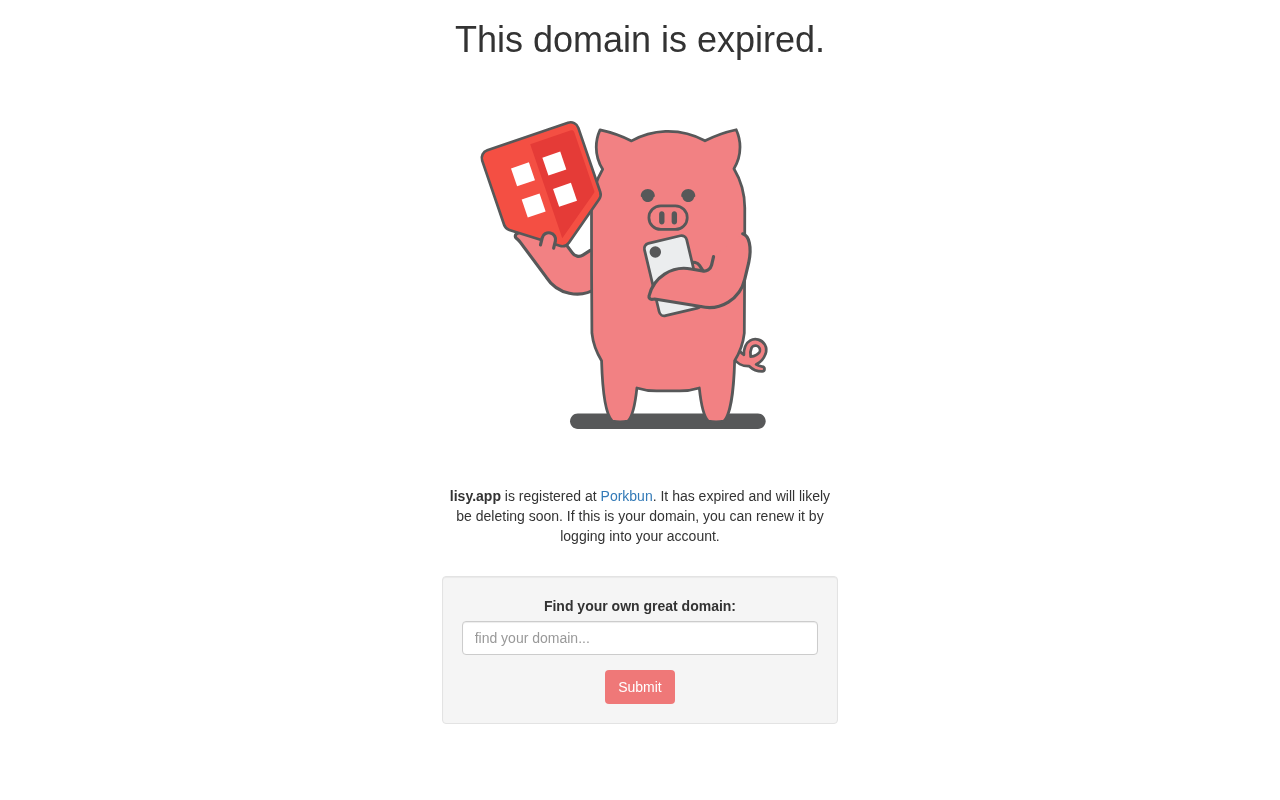1280x800 pixels.
Task: Click the bold lisy.app domain name
Action: (475, 496)
